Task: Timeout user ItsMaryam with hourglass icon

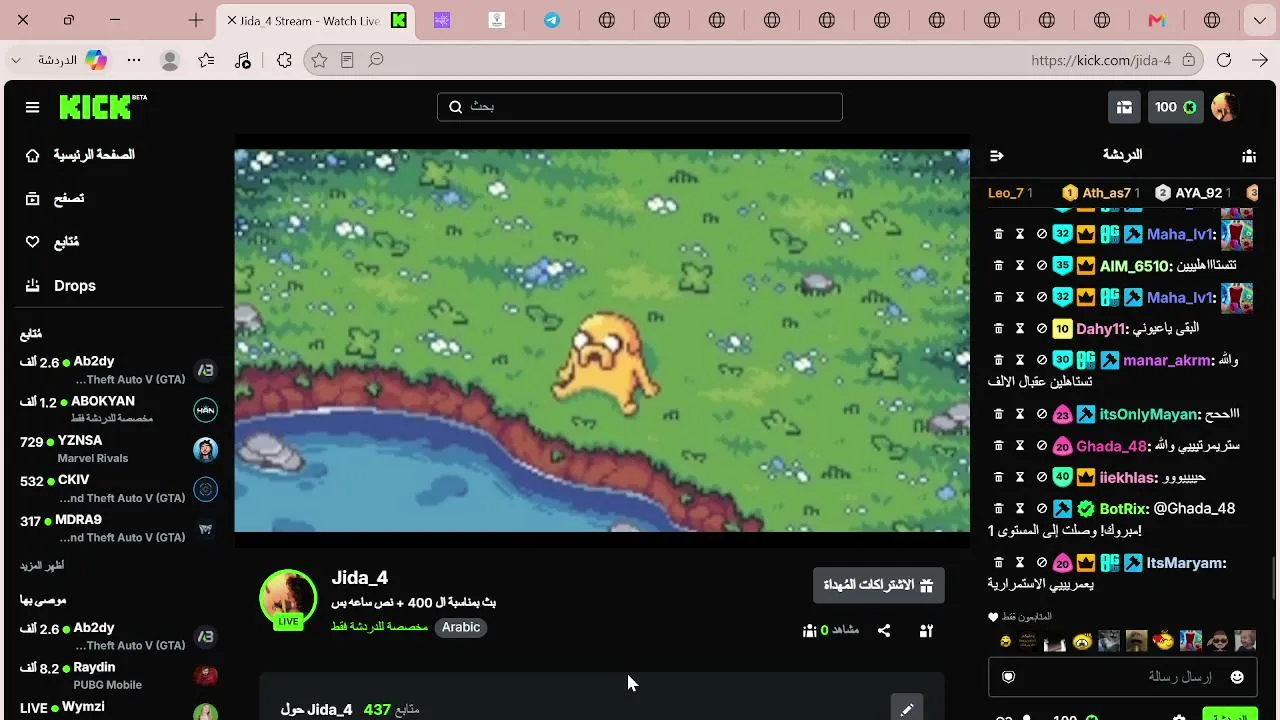Action: coord(1020,563)
